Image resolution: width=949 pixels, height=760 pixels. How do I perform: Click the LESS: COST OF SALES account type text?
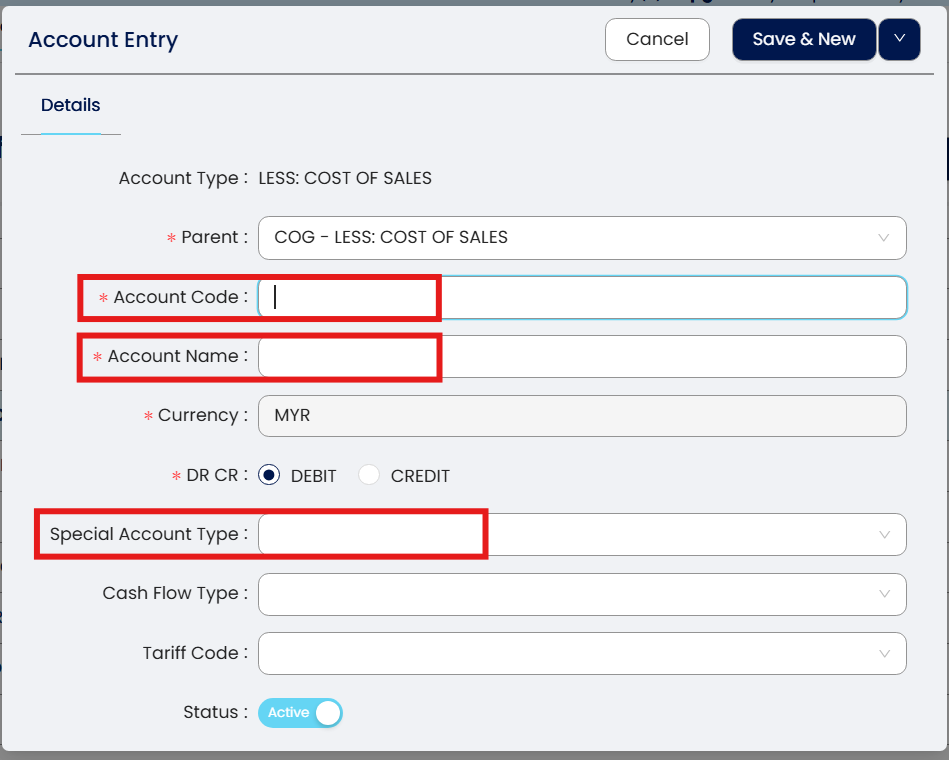pos(345,179)
